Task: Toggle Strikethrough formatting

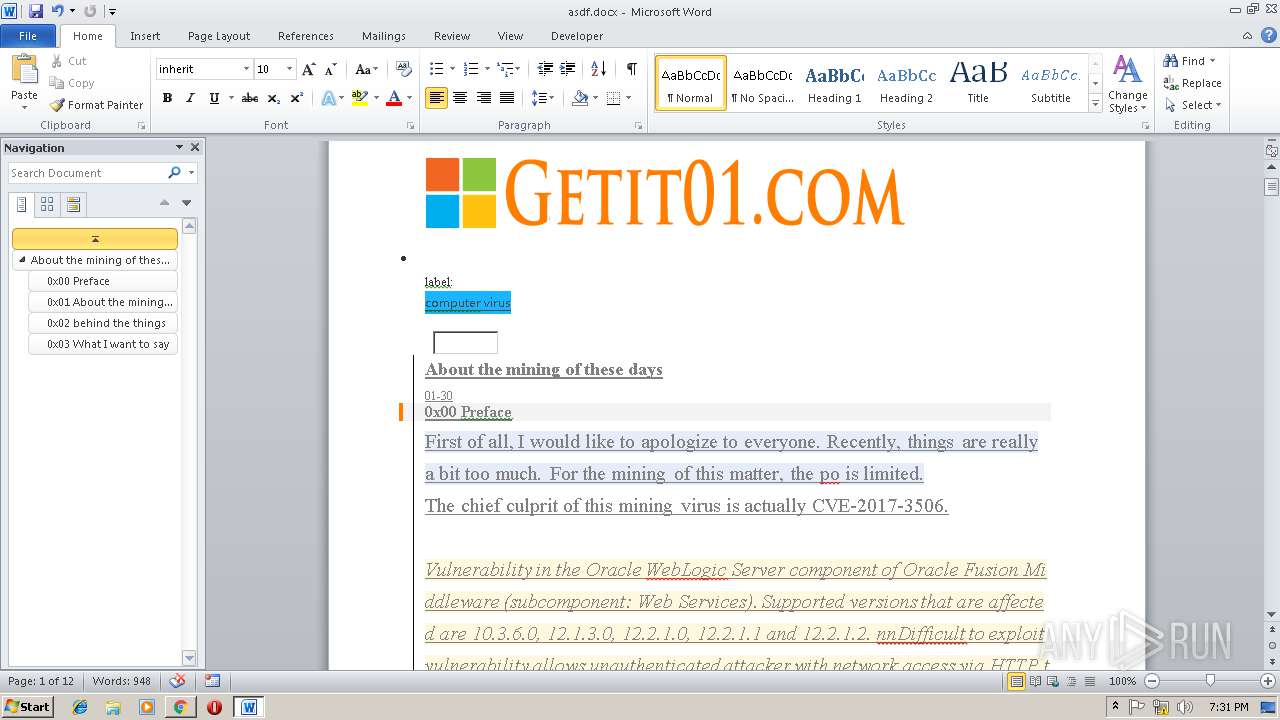Action: point(250,98)
